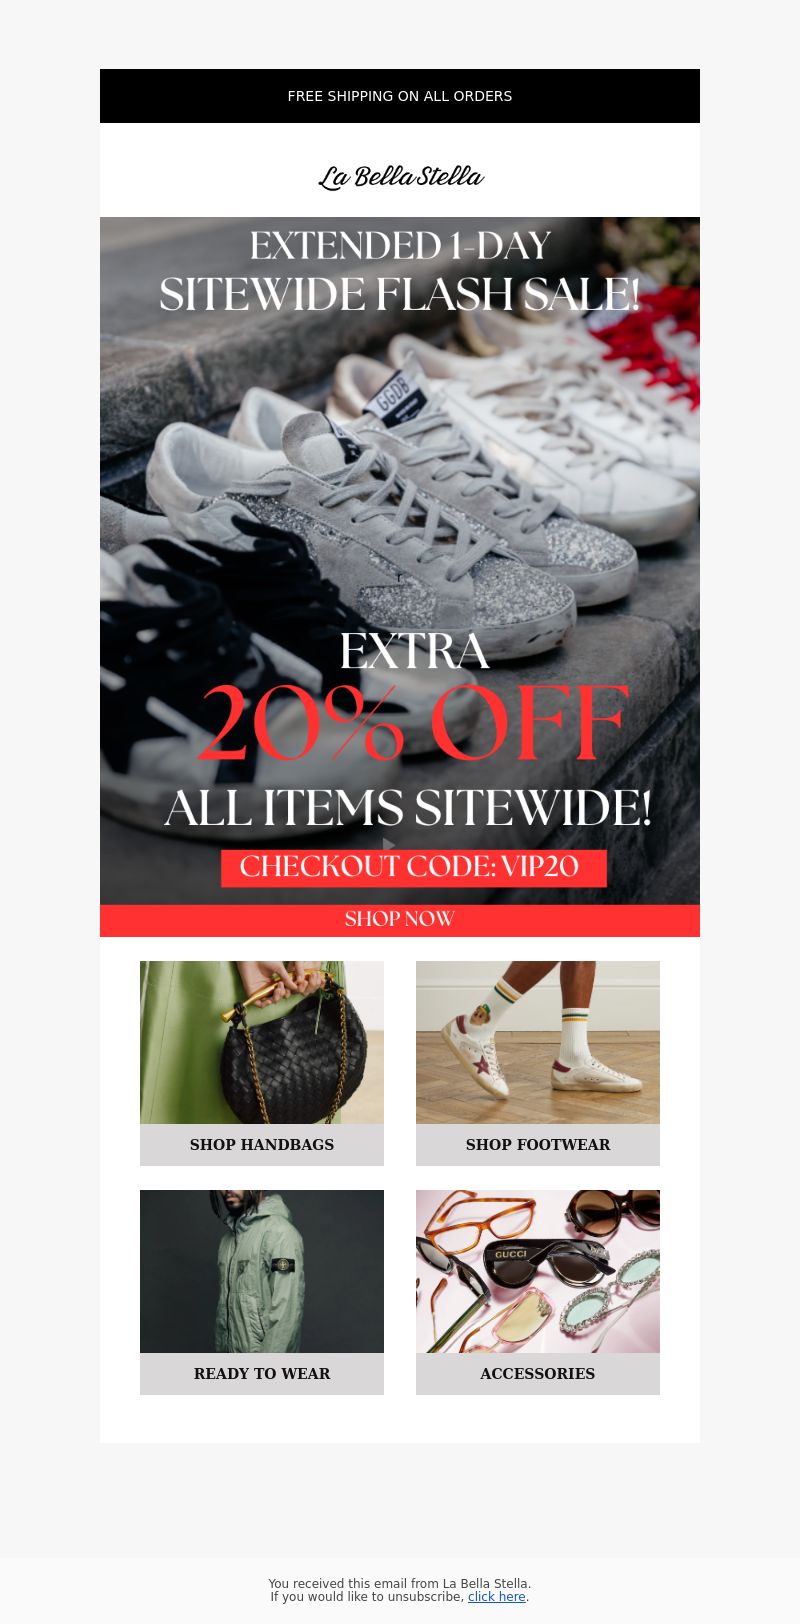The height and width of the screenshot is (1624, 800).
Task: Click the green jacket model photo
Action: click(262, 1271)
